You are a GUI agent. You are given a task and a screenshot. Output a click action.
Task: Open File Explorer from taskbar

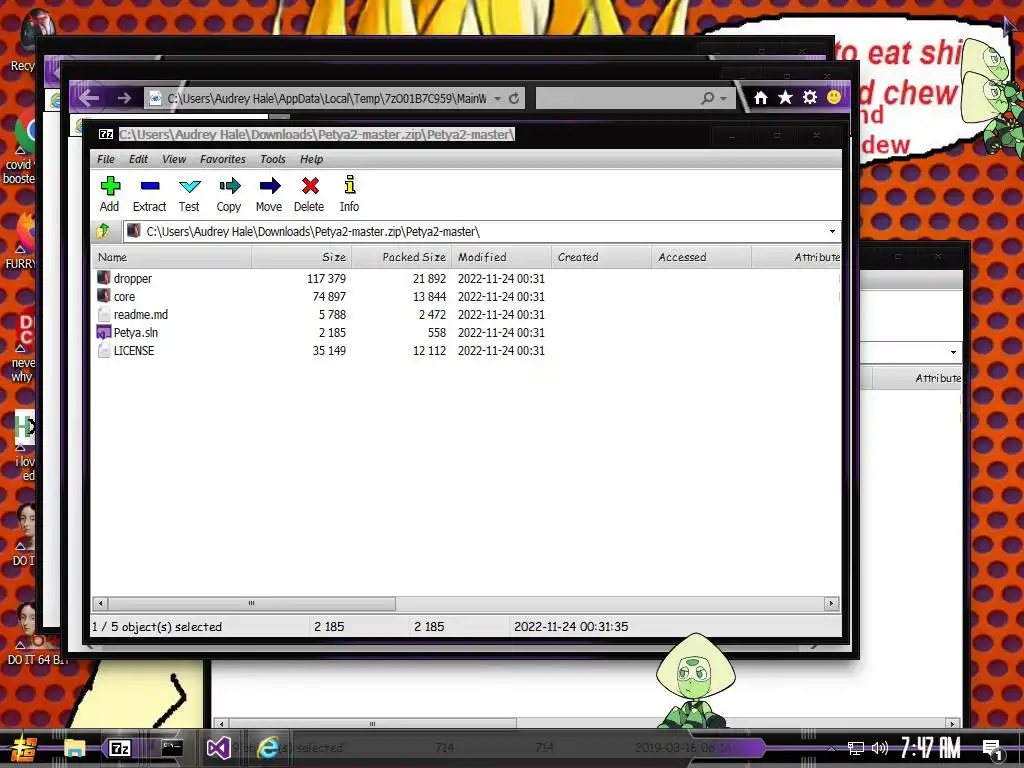pos(74,748)
